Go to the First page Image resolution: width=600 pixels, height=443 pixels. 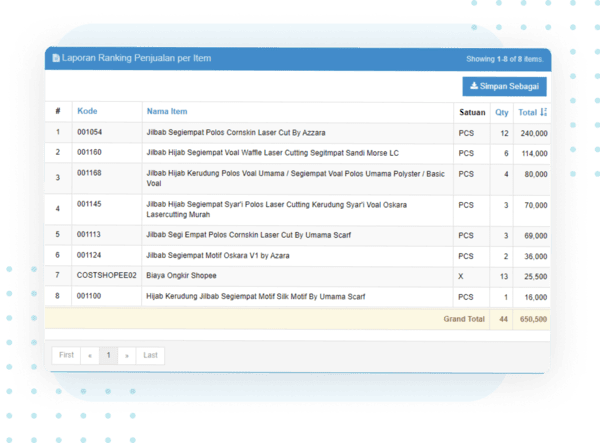(x=66, y=355)
